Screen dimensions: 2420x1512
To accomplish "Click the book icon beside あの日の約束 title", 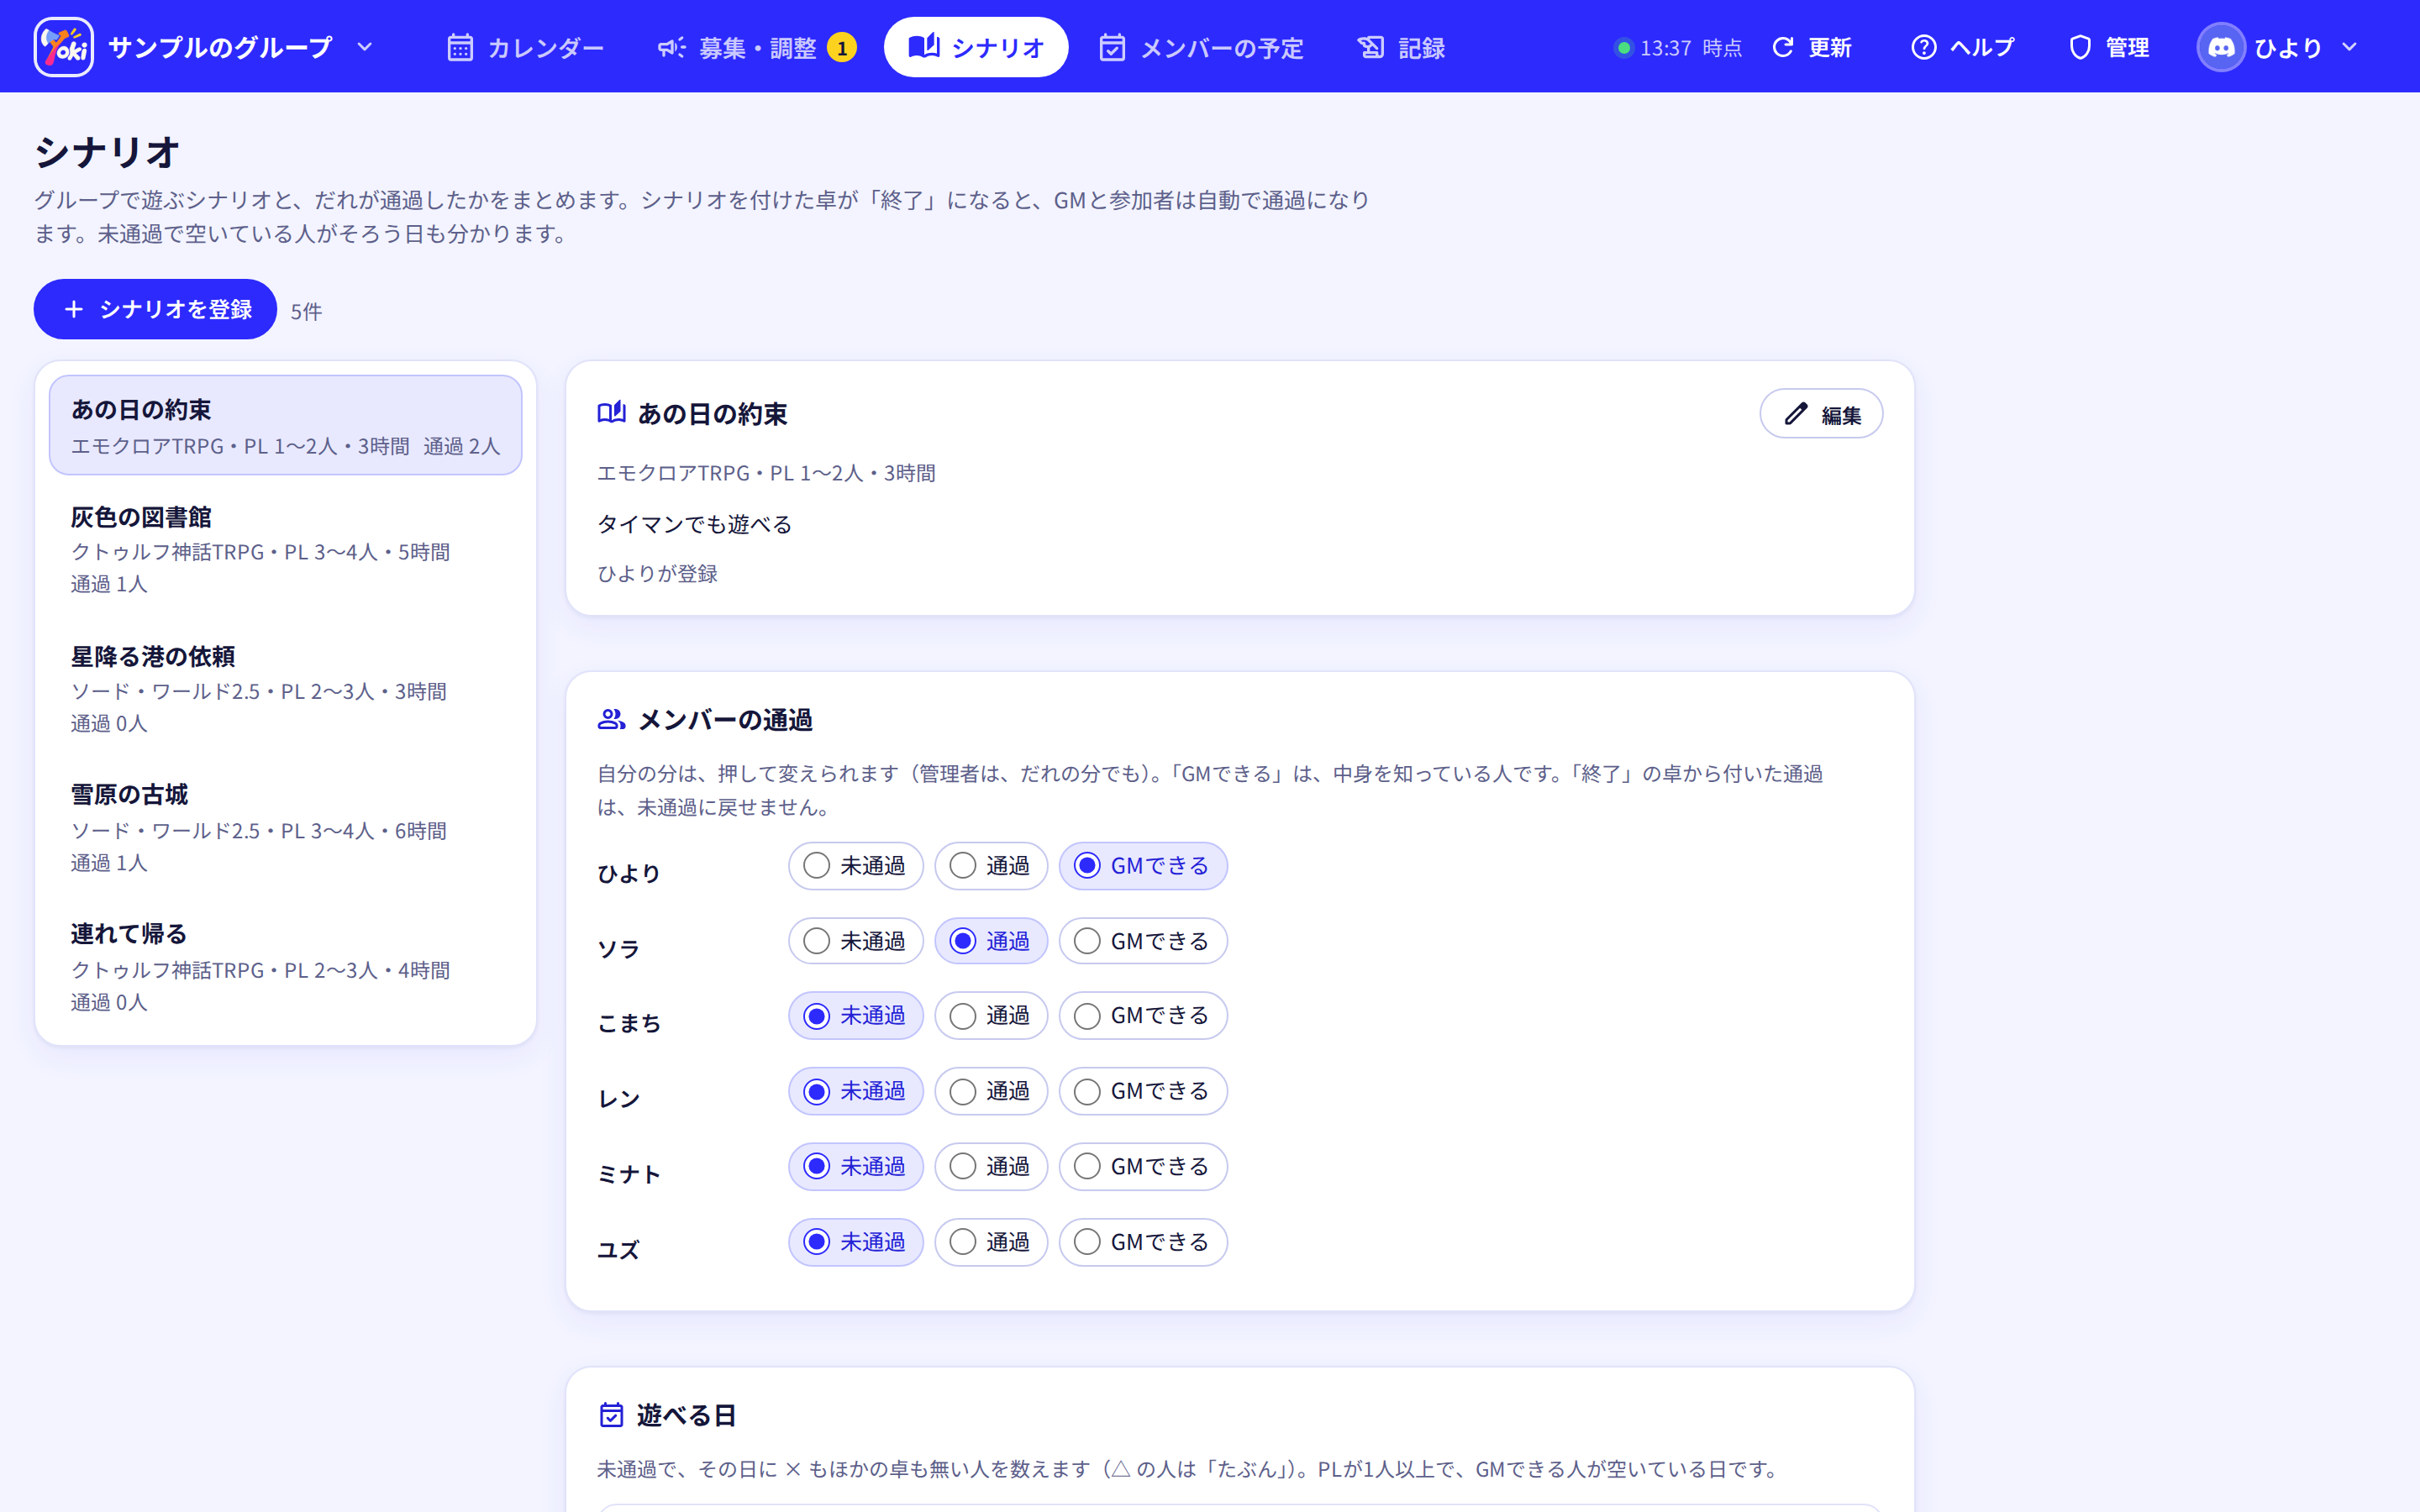I will click(x=611, y=413).
